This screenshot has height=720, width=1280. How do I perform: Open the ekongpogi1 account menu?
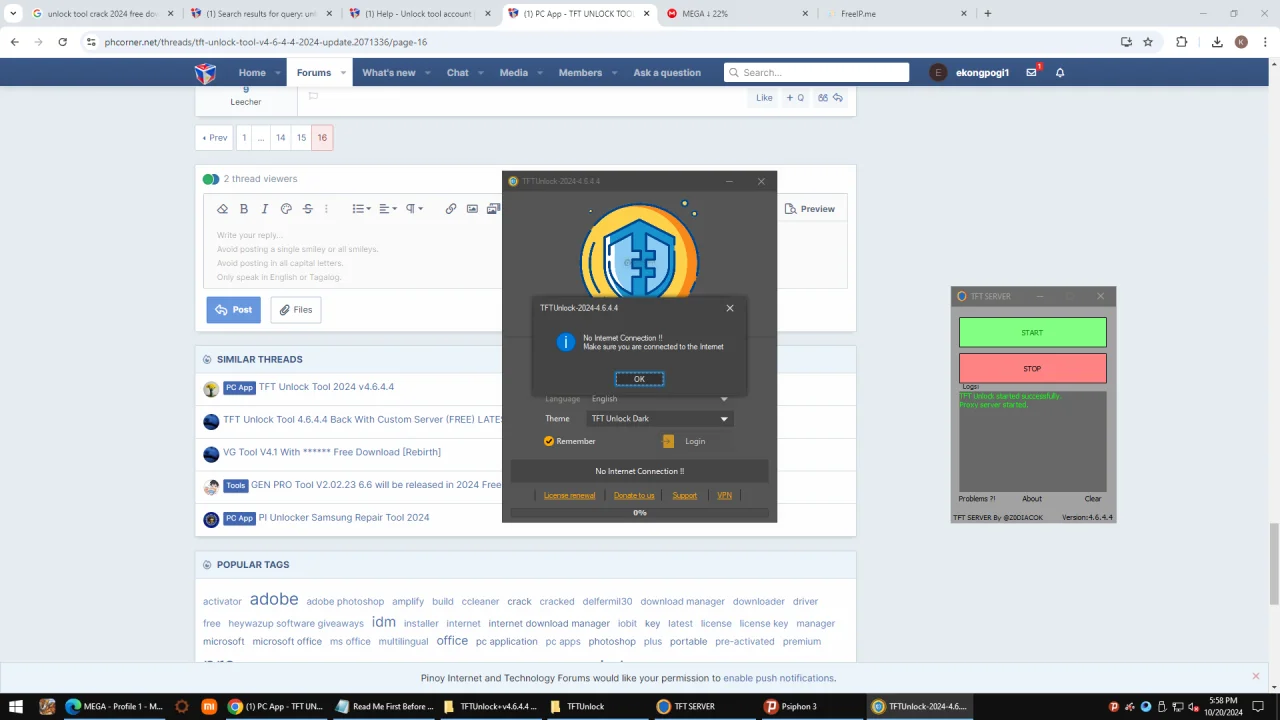[x=970, y=72]
